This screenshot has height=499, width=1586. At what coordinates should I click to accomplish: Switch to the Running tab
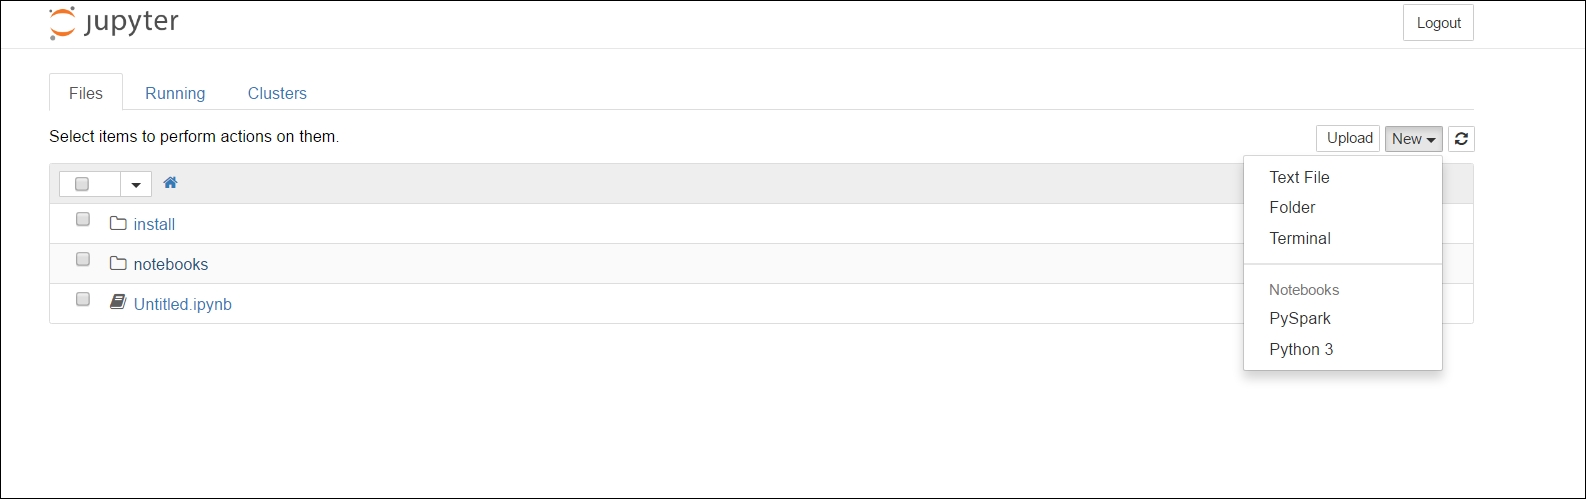click(175, 93)
